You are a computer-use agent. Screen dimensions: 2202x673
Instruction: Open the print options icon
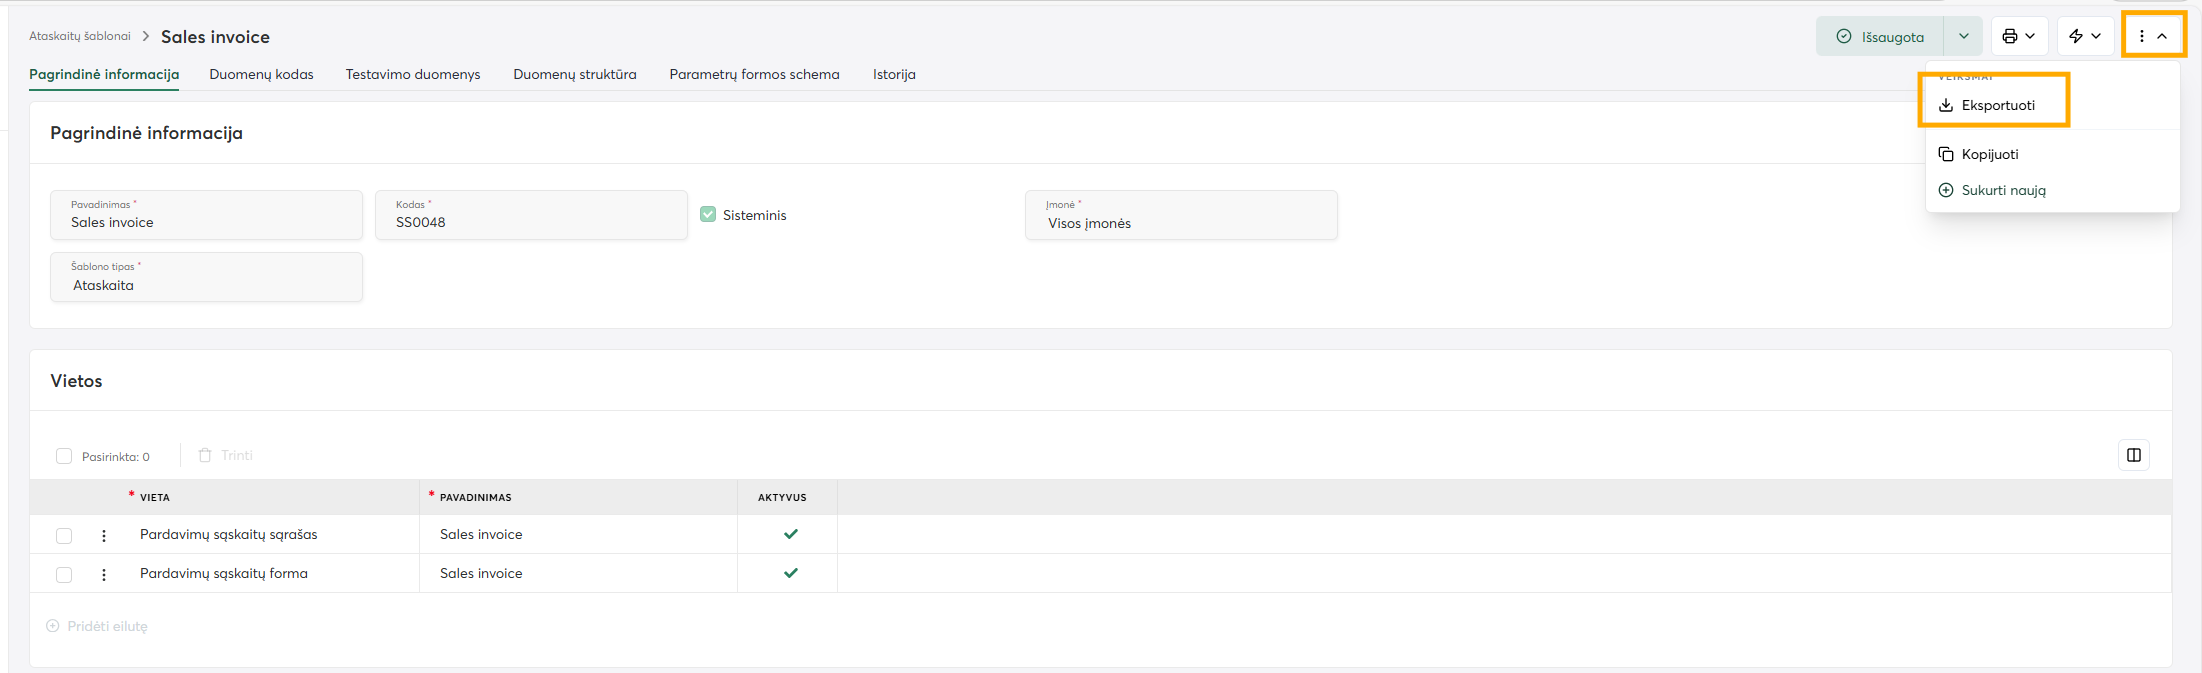pos(2018,36)
